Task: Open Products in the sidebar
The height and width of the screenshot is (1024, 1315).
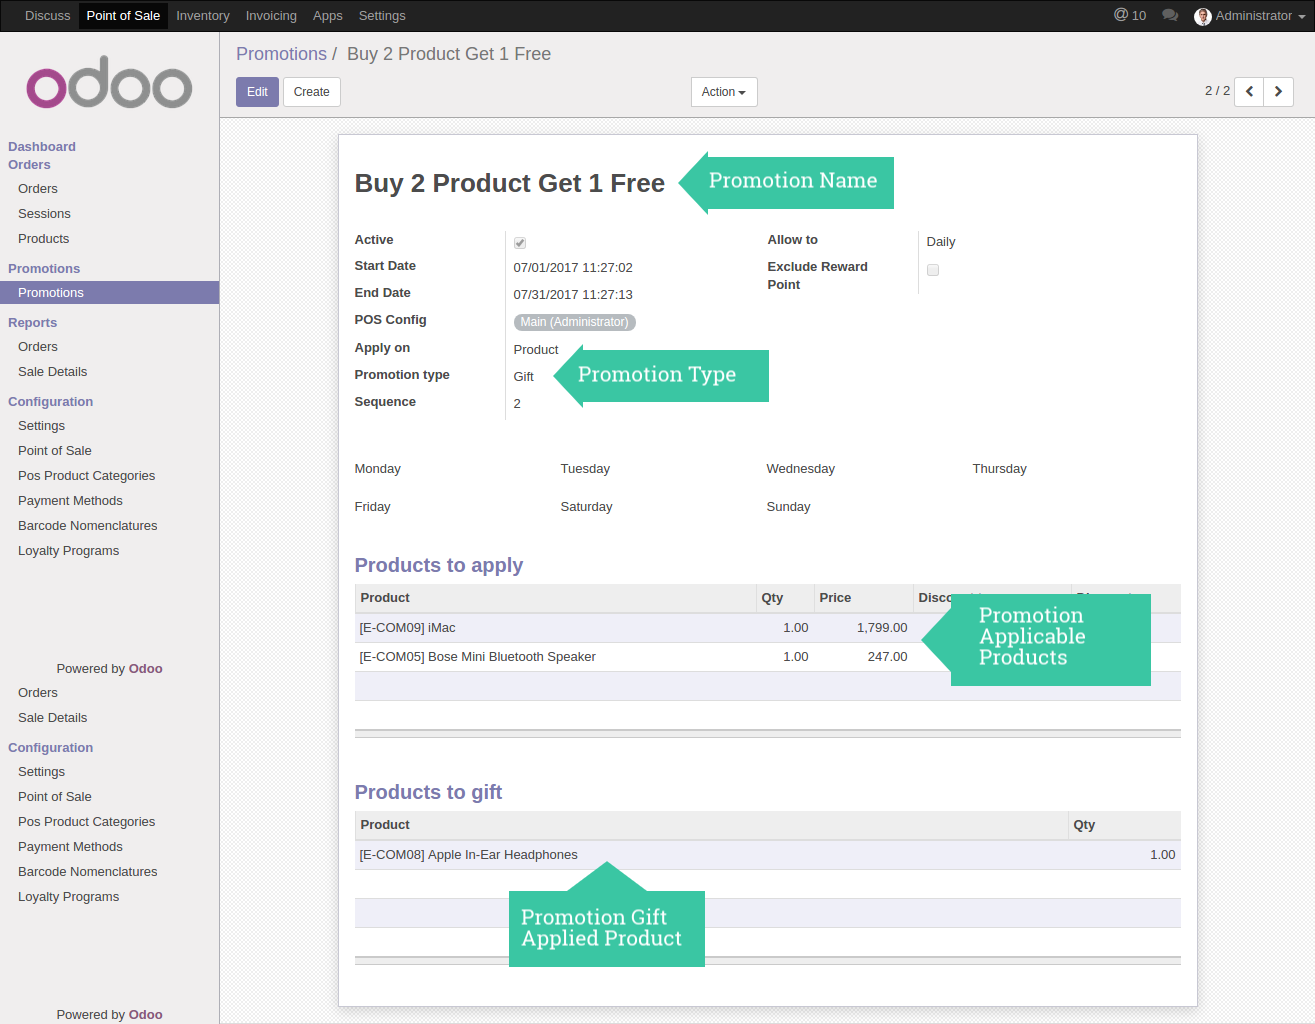Action: pos(44,239)
